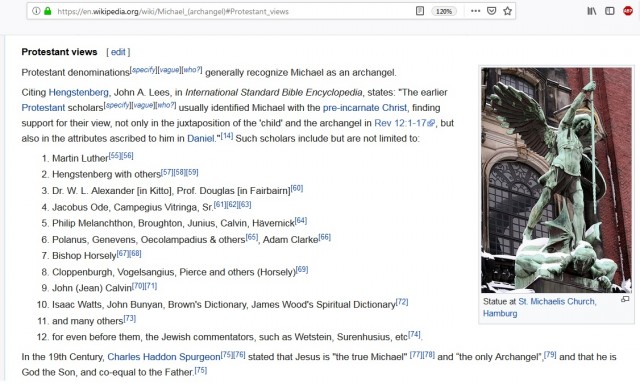Click the 'Protestant views' heading text
Image resolution: width=640 pixels, height=384 pixels.
click(59, 52)
